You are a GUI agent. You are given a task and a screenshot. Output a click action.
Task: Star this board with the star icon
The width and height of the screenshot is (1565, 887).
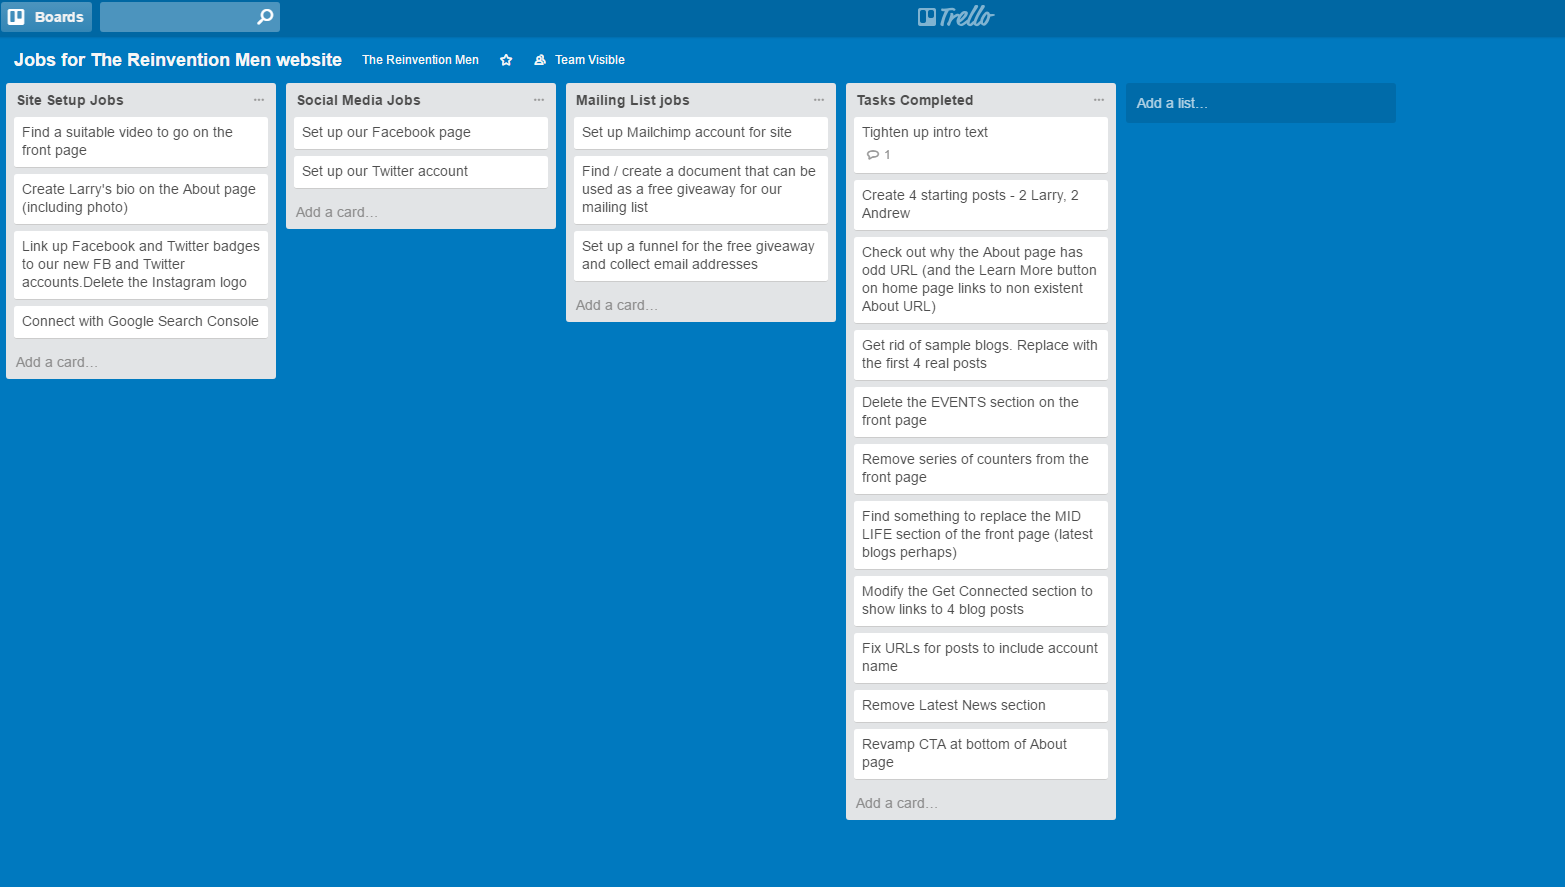point(506,60)
